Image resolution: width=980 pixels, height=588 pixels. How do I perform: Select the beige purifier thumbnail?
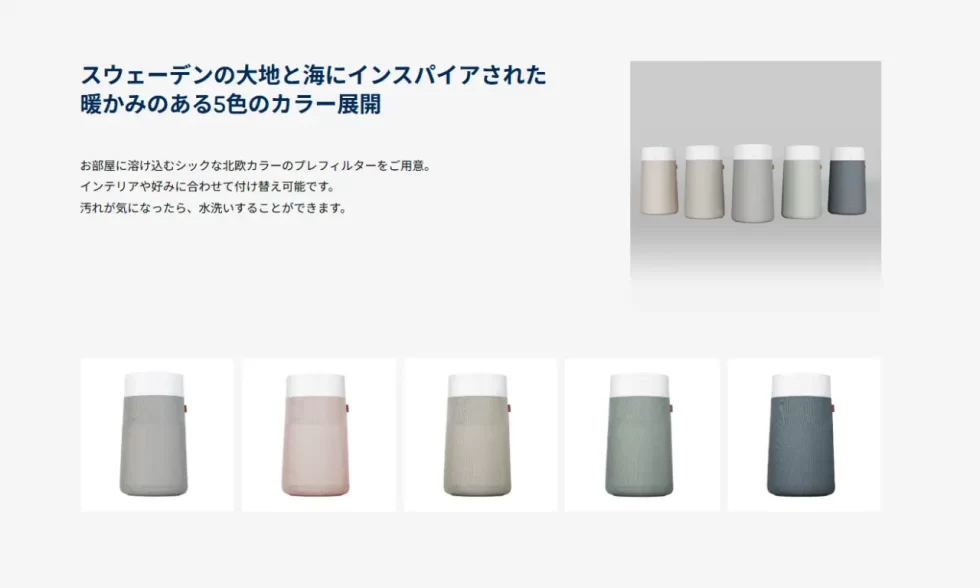tap(480, 435)
